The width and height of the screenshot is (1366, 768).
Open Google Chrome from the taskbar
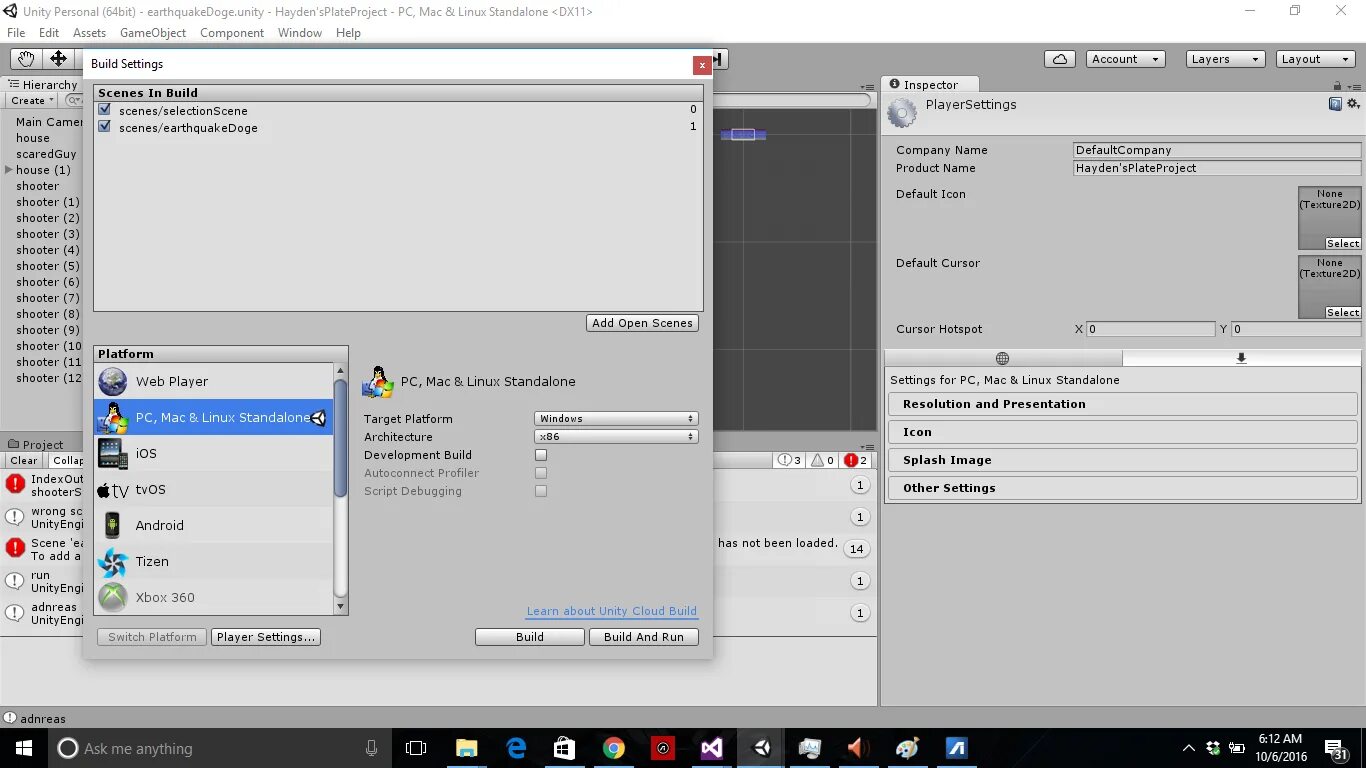(x=614, y=748)
